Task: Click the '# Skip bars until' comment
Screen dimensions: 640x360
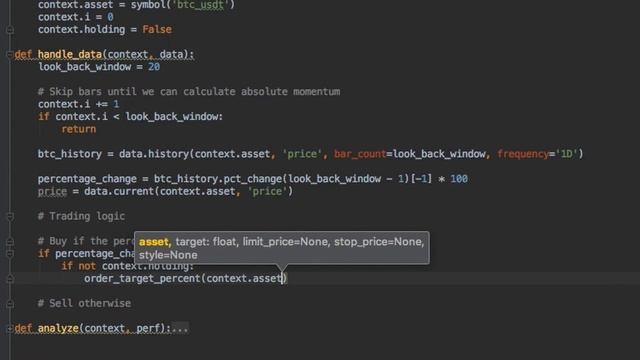Action: point(189,92)
